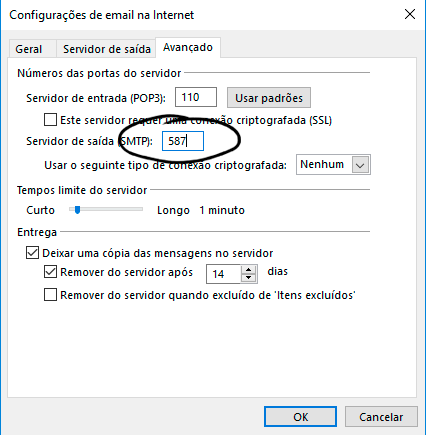Click the Usar padrões button
Screen dimensions: 426x435
269,98
